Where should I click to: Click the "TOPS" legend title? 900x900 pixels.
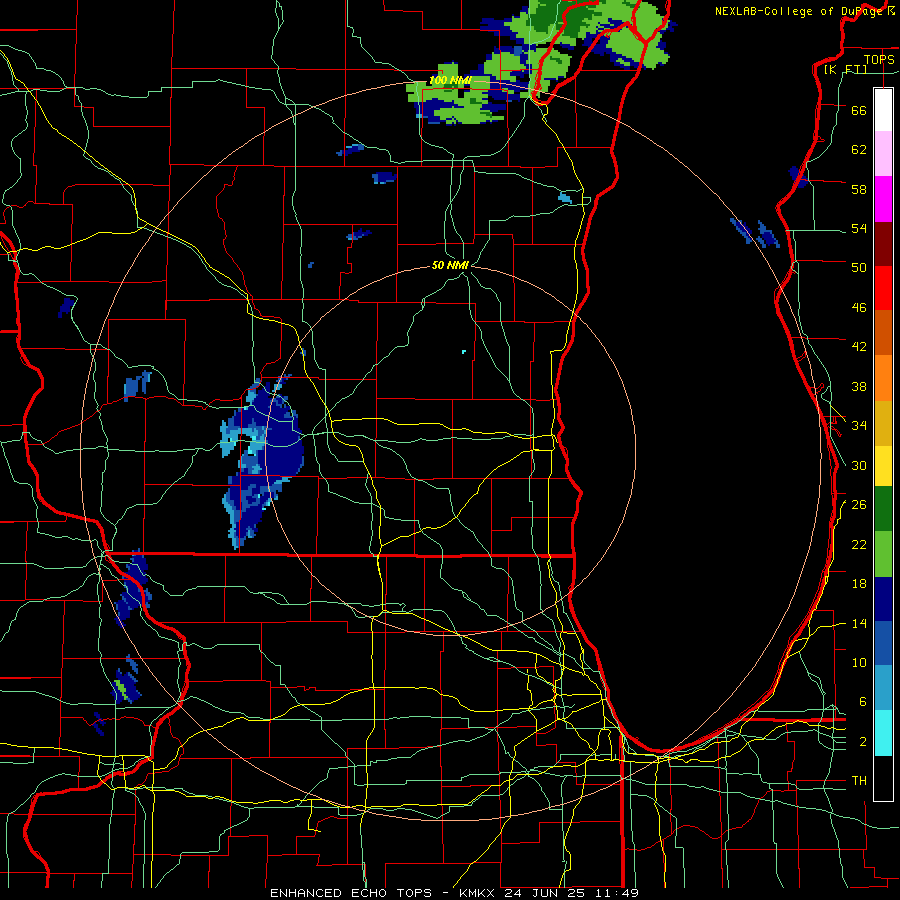(x=879, y=59)
